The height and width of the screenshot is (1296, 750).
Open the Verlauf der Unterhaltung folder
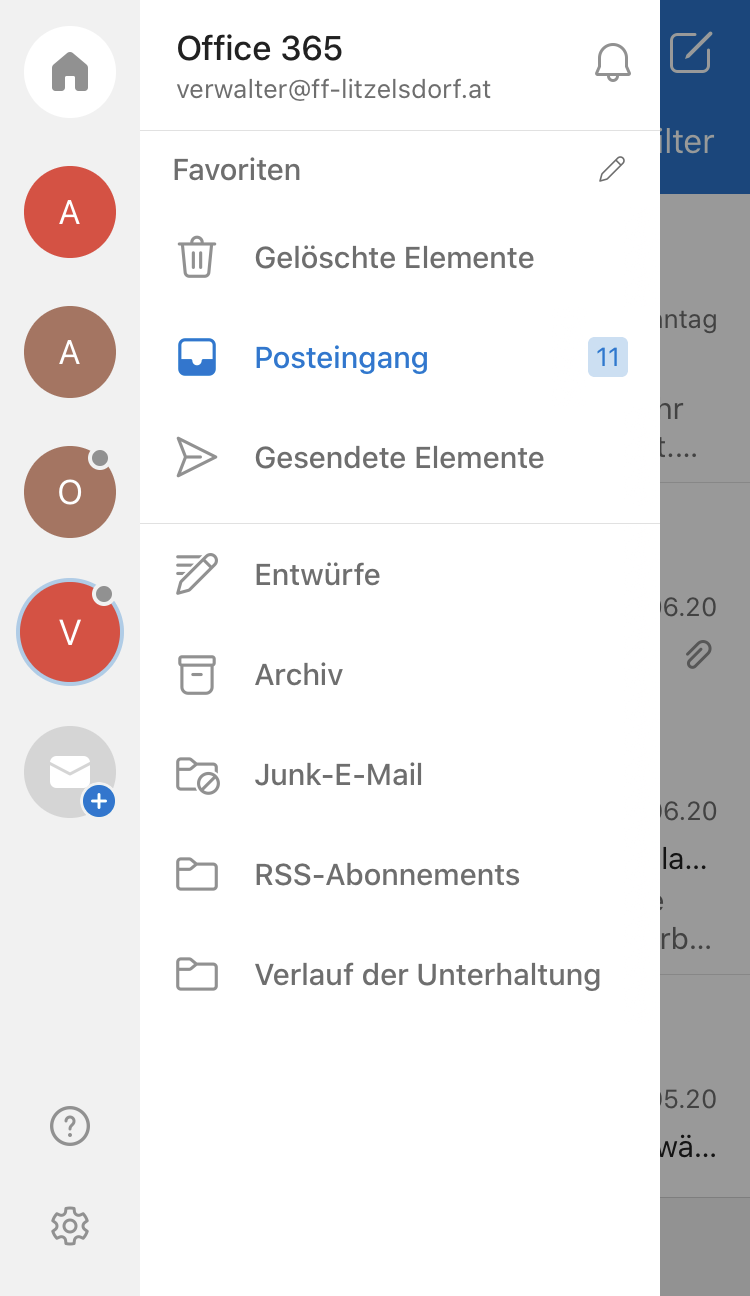(x=400, y=974)
